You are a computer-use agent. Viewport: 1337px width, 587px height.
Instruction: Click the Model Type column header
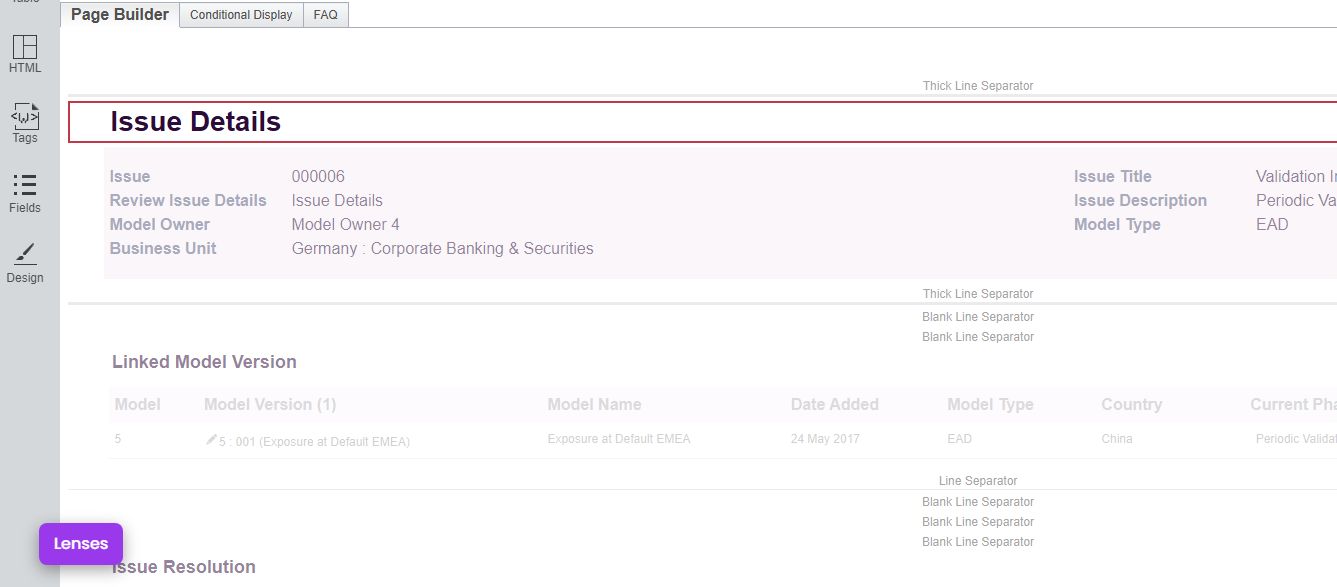click(990, 405)
